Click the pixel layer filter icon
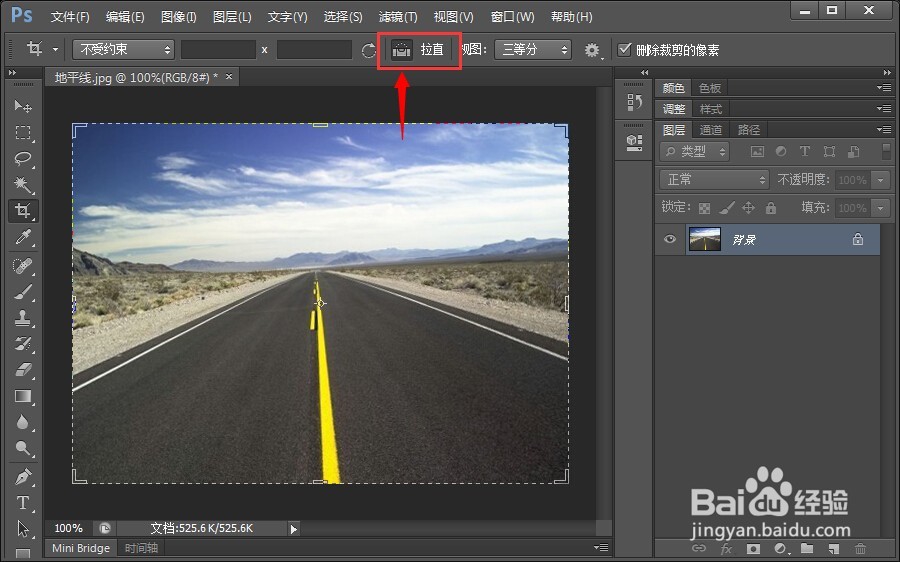 pyautogui.click(x=758, y=152)
